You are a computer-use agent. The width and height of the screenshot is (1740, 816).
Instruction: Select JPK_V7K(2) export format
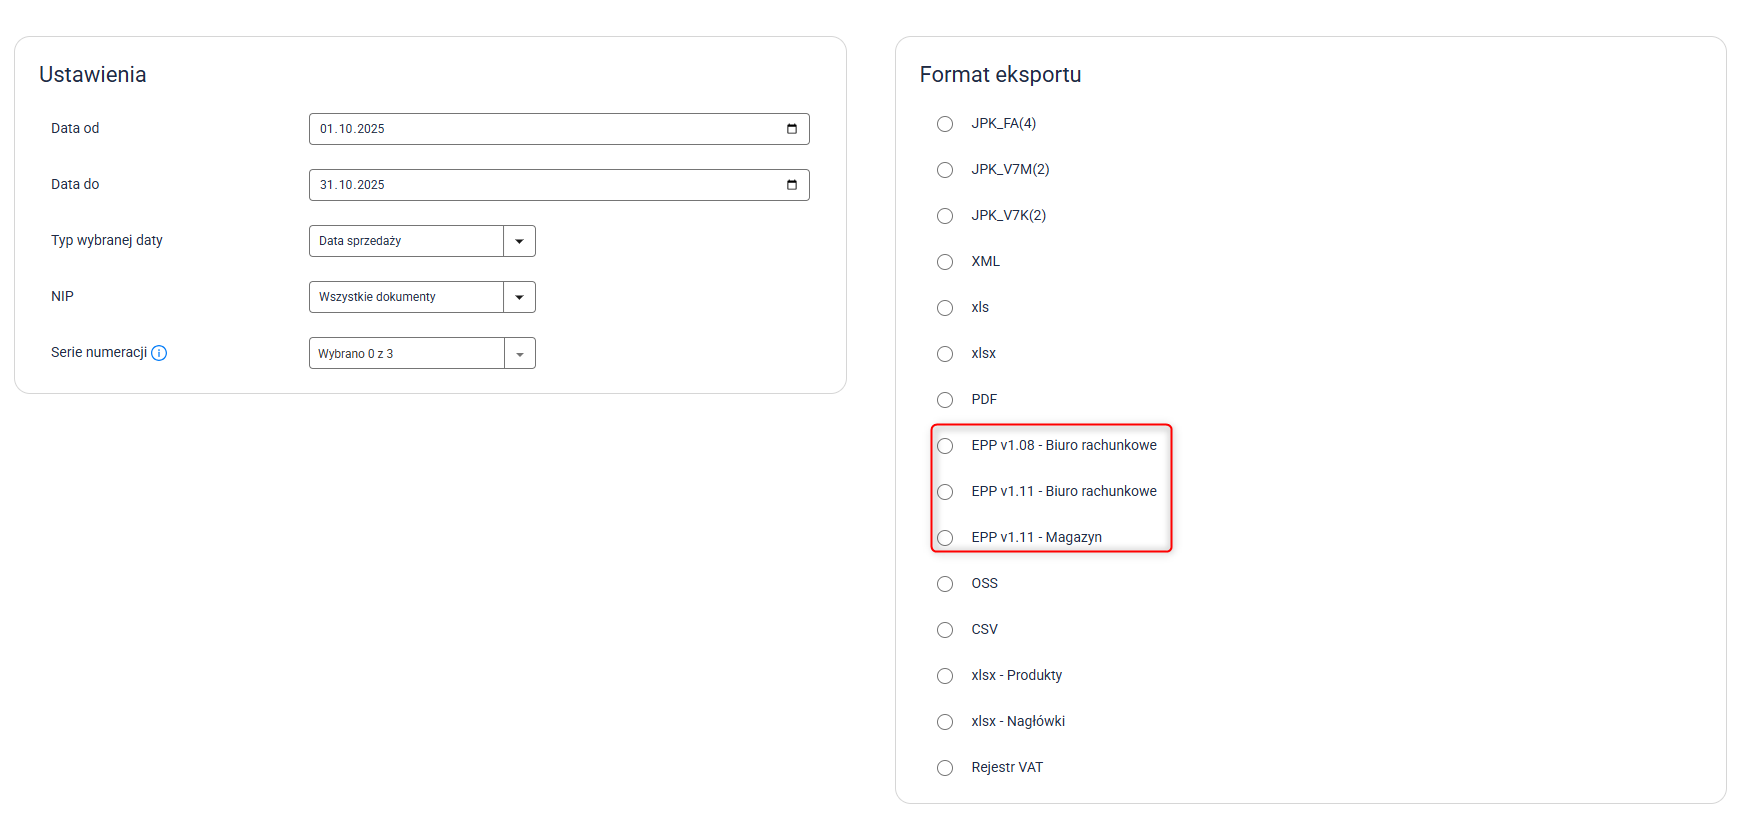[945, 216]
